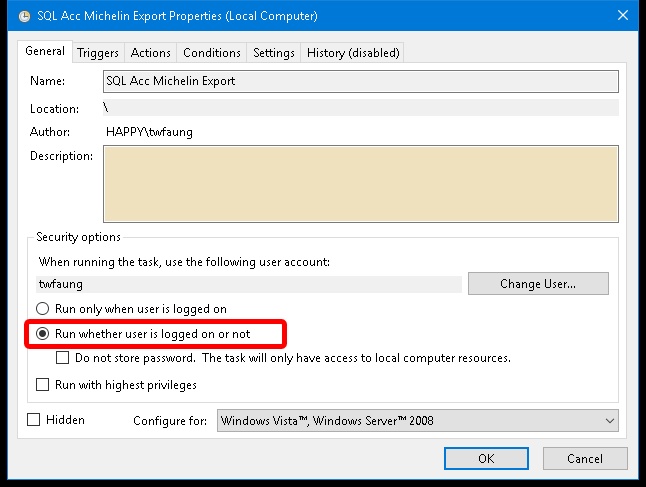
Task: Enable the Do not store password checkbox
Action: click(63, 358)
